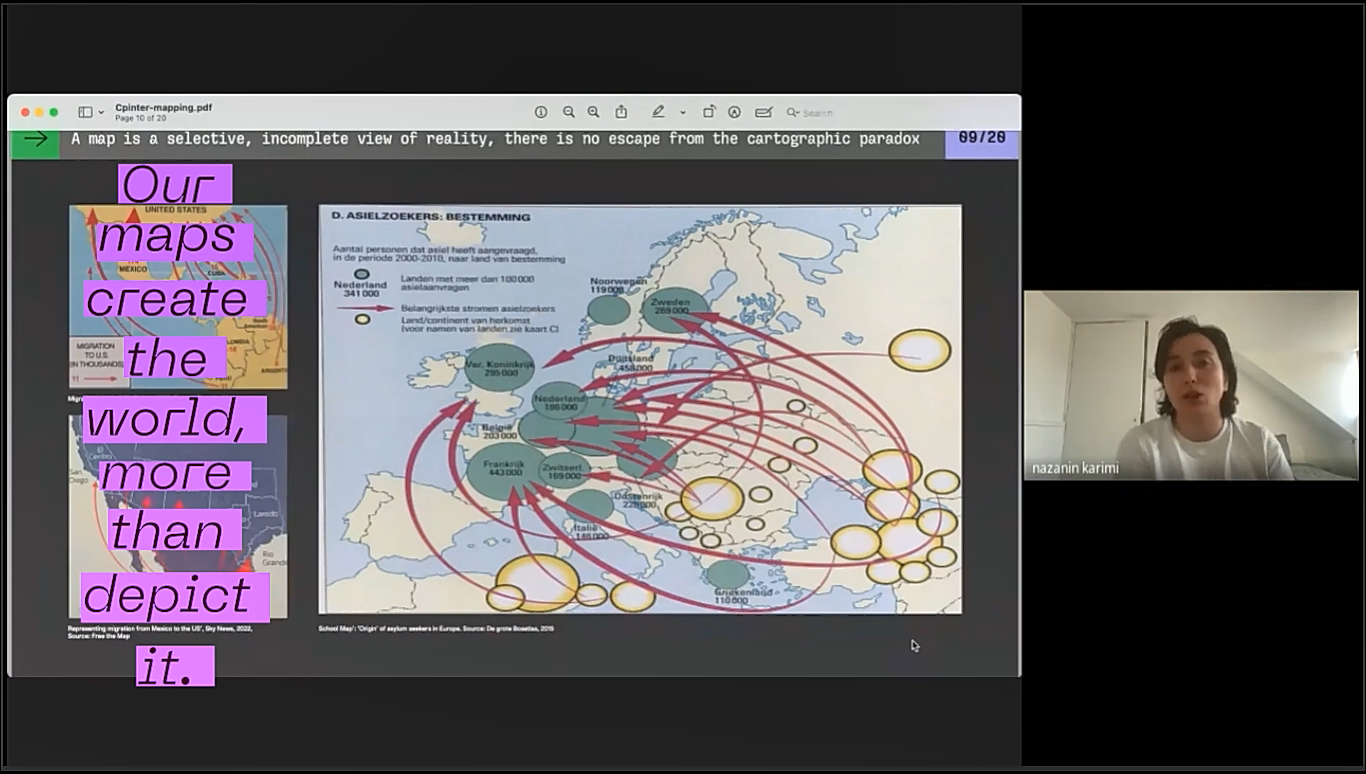Click the Cpinter-mapping.pdf title
Screen dimensions: 1366x774
163,107
